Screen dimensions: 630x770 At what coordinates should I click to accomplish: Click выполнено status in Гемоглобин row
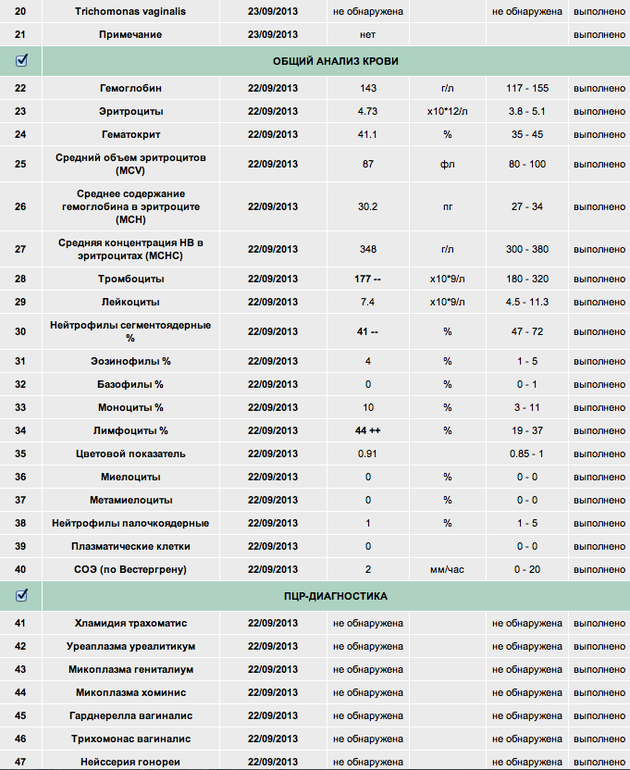point(600,88)
